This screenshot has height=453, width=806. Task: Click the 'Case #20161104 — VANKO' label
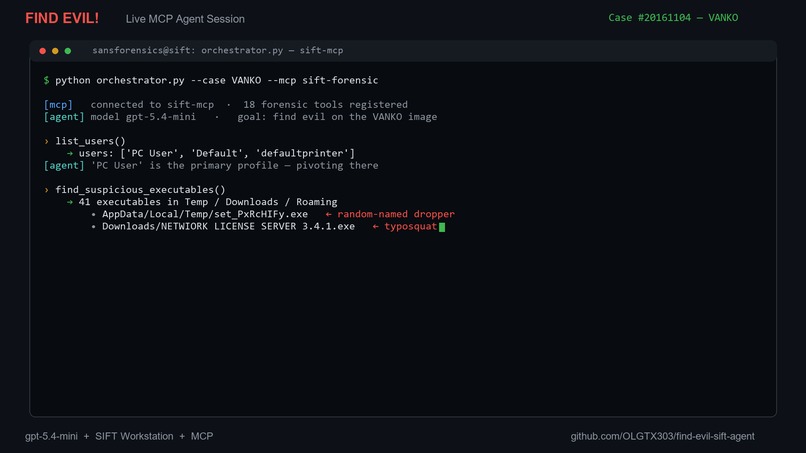(x=673, y=17)
